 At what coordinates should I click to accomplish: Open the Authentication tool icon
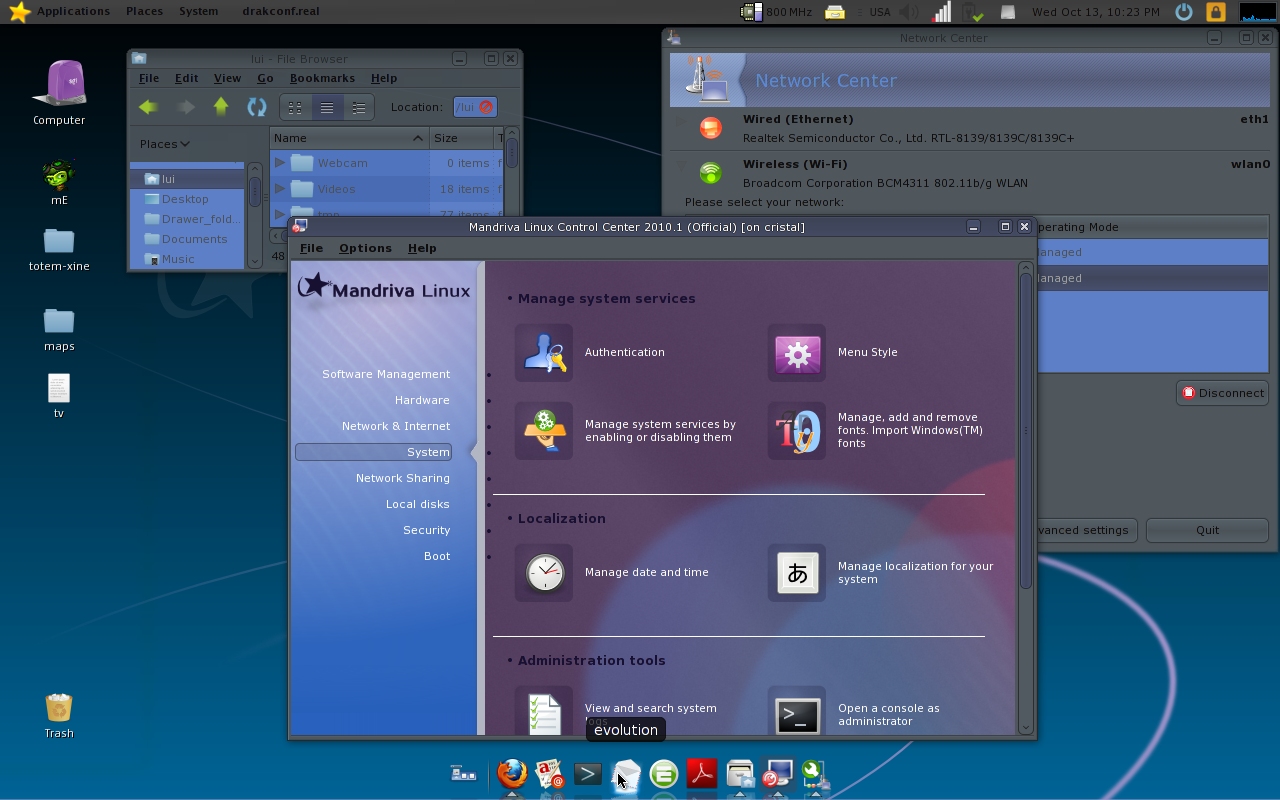(x=544, y=352)
